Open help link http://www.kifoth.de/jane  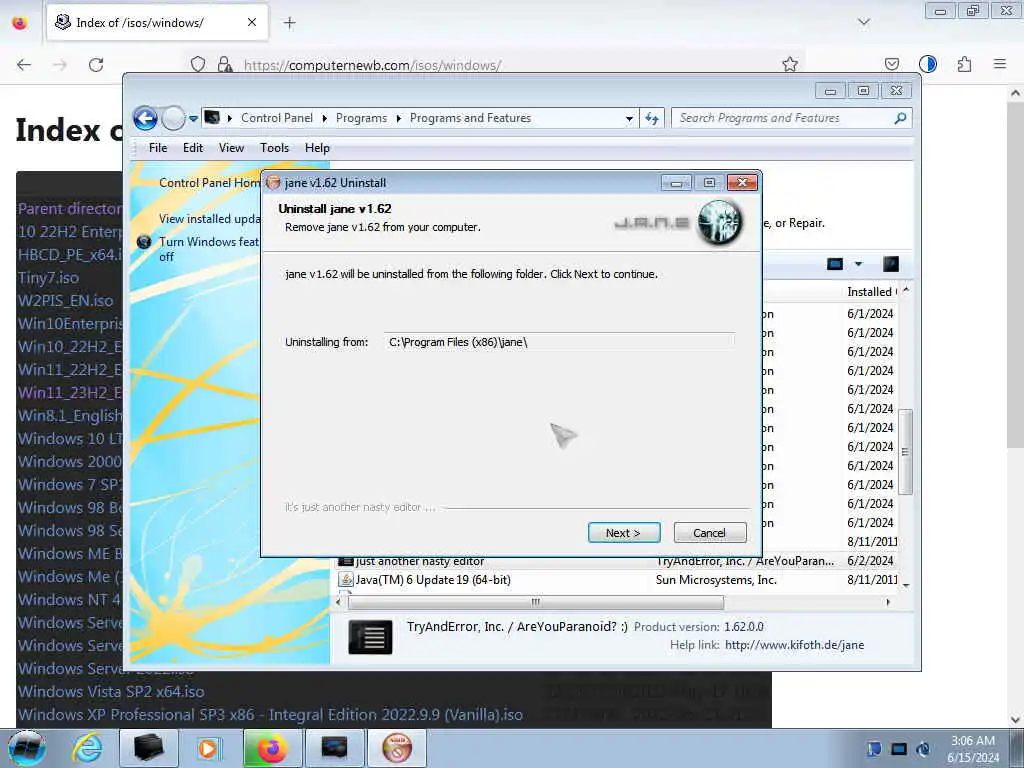(x=794, y=645)
